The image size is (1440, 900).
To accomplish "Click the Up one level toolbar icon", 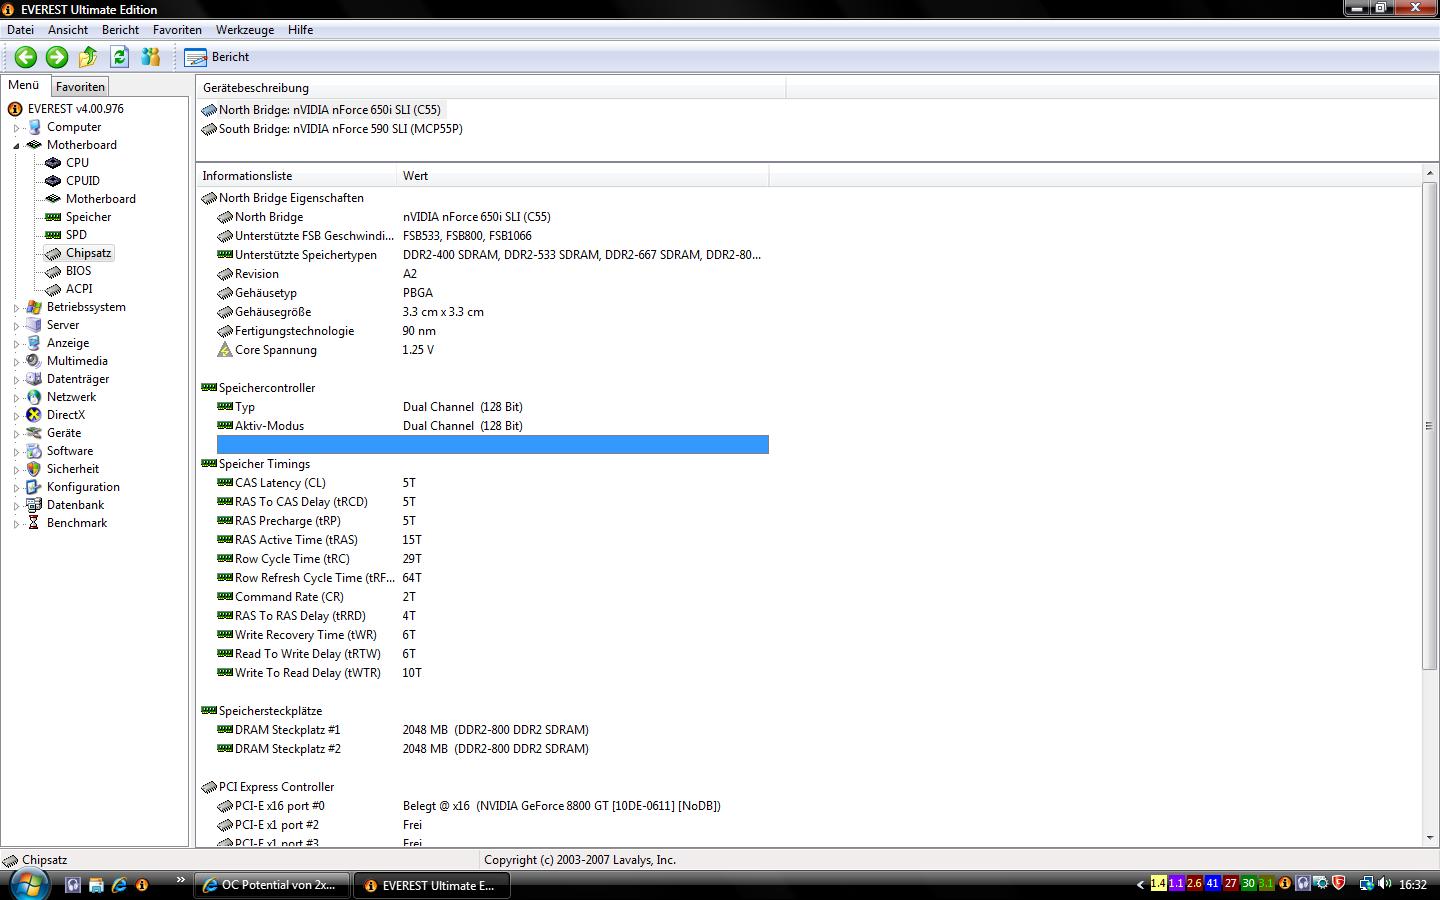I will tap(88, 57).
